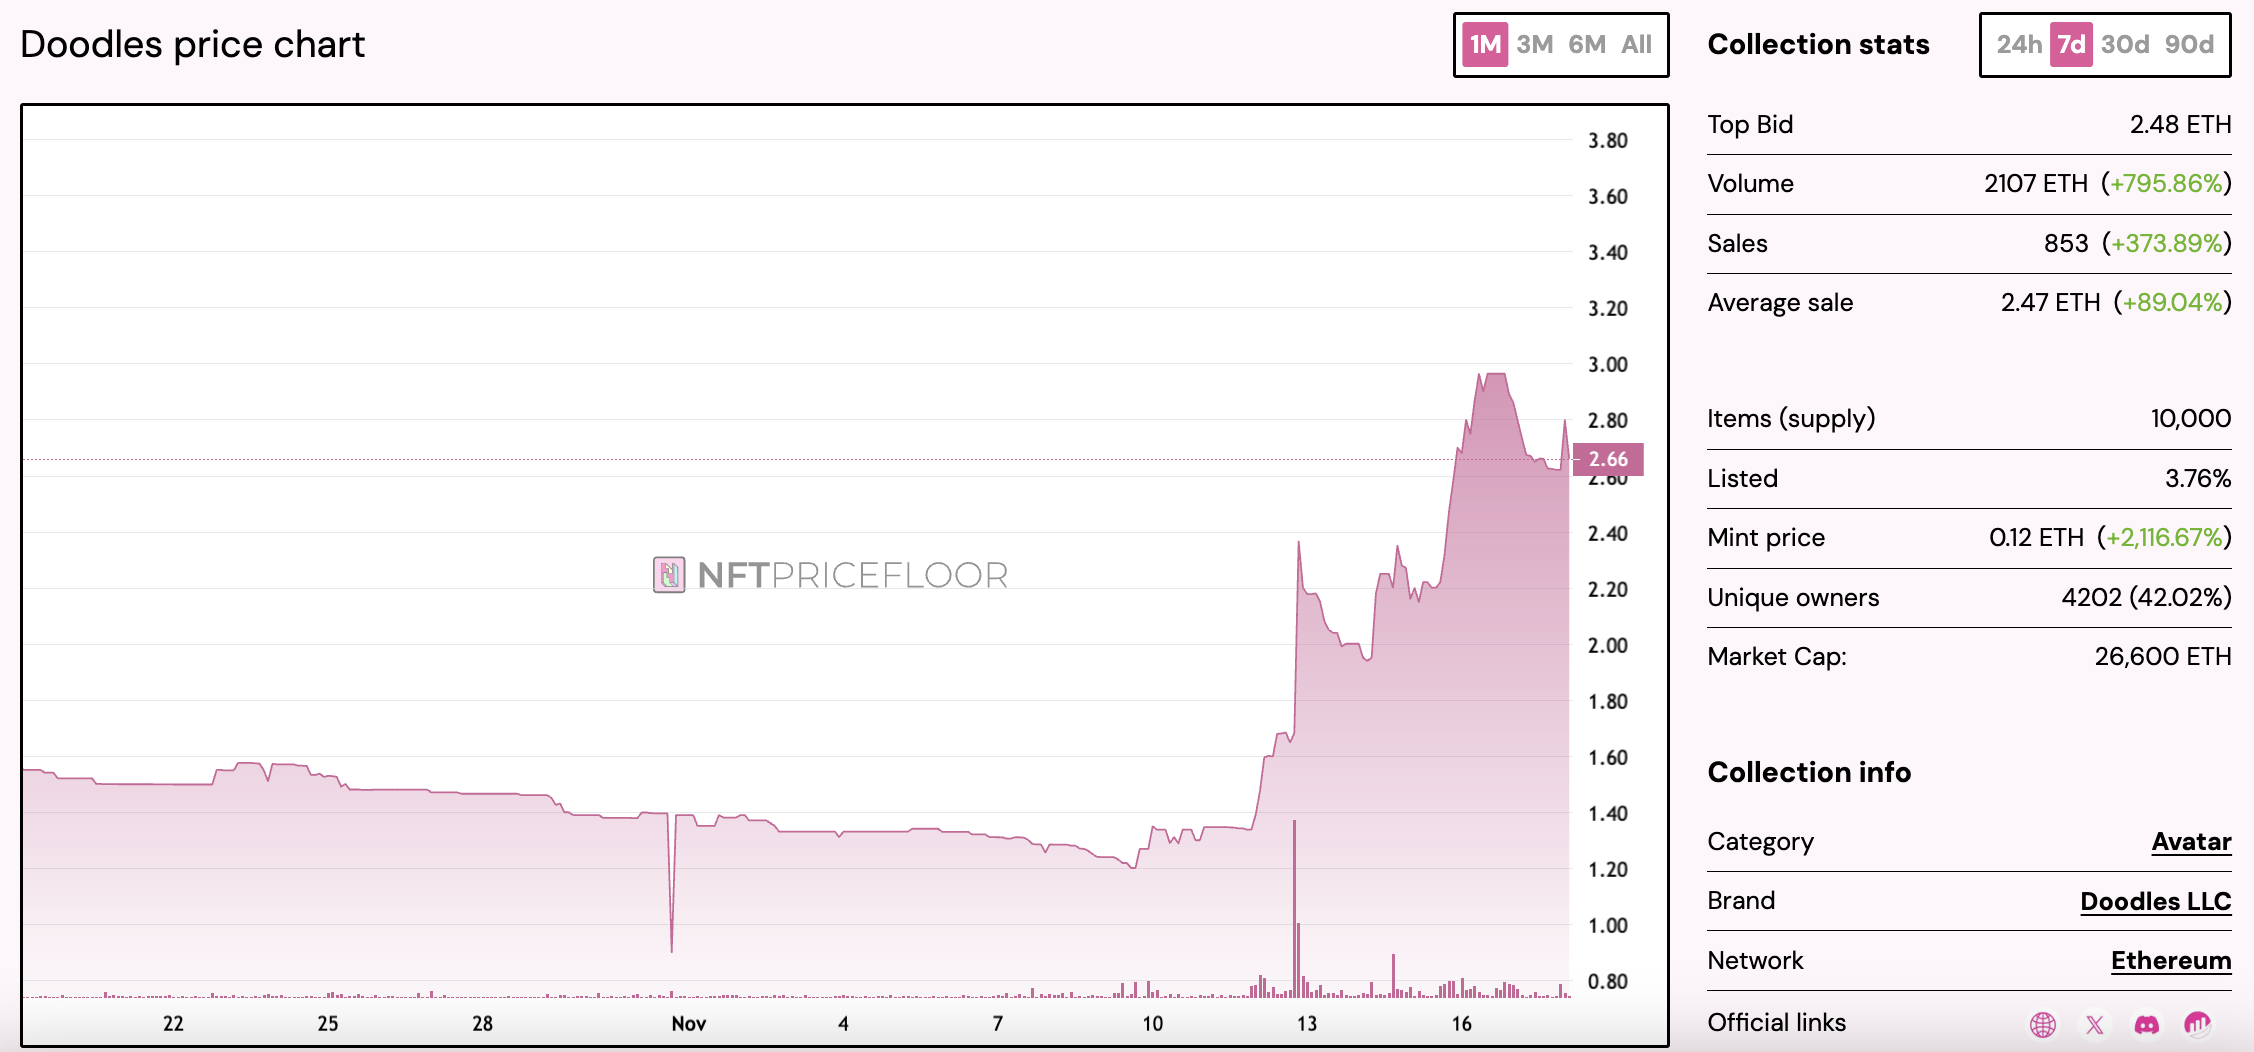Switch price chart to 3M range
The width and height of the screenshot is (2254, 1052).
coord(1534,45)
